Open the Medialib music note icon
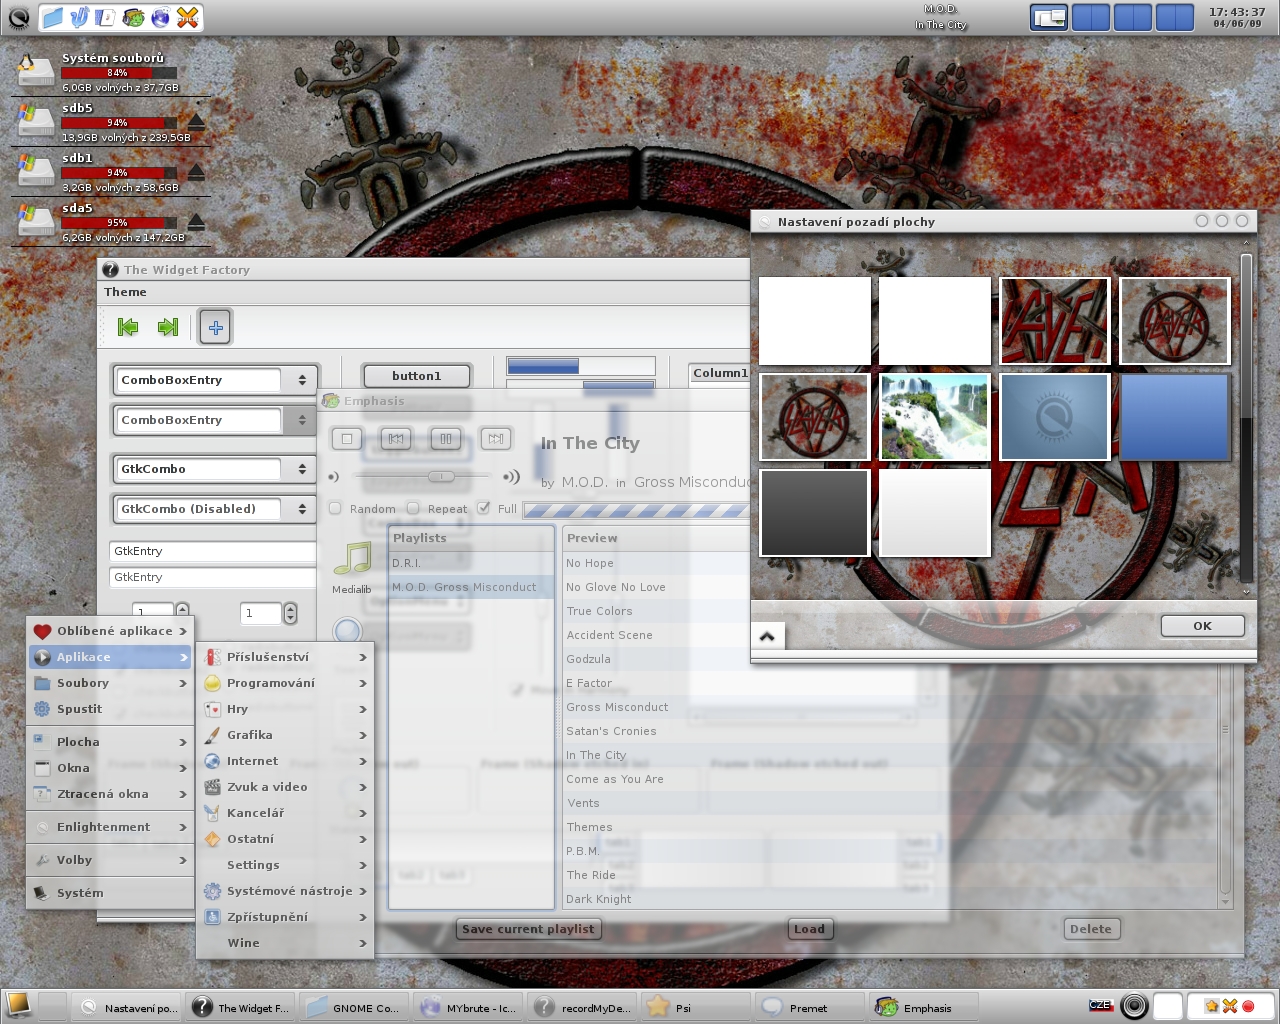 pos(352,560)
